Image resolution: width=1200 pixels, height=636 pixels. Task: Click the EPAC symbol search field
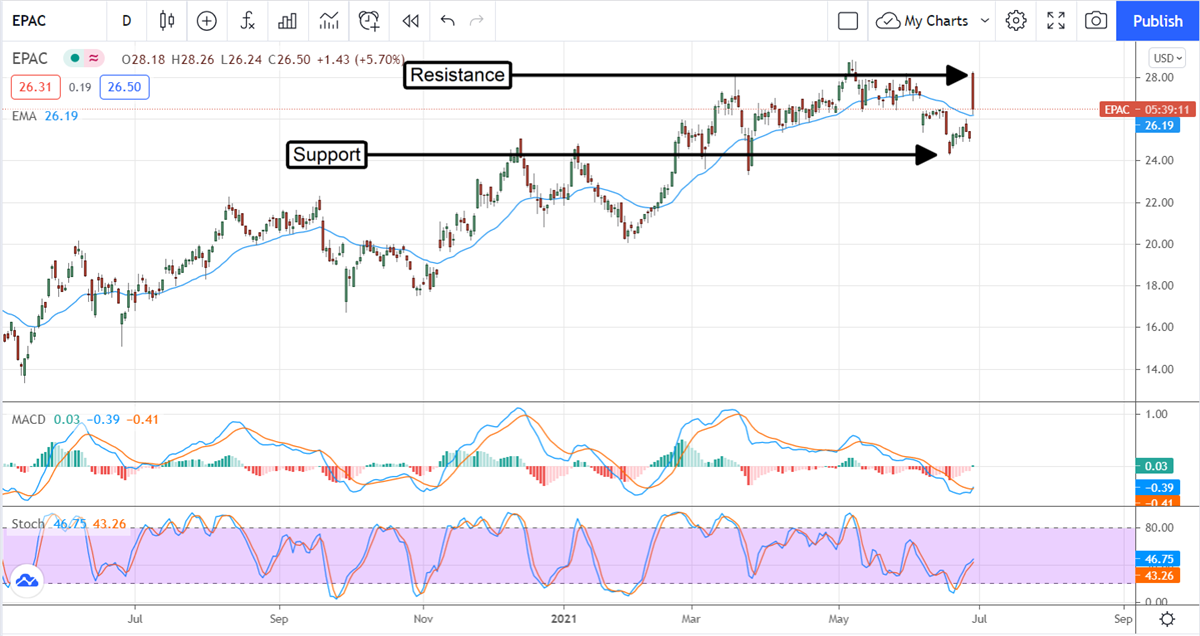tap(50, 20)
